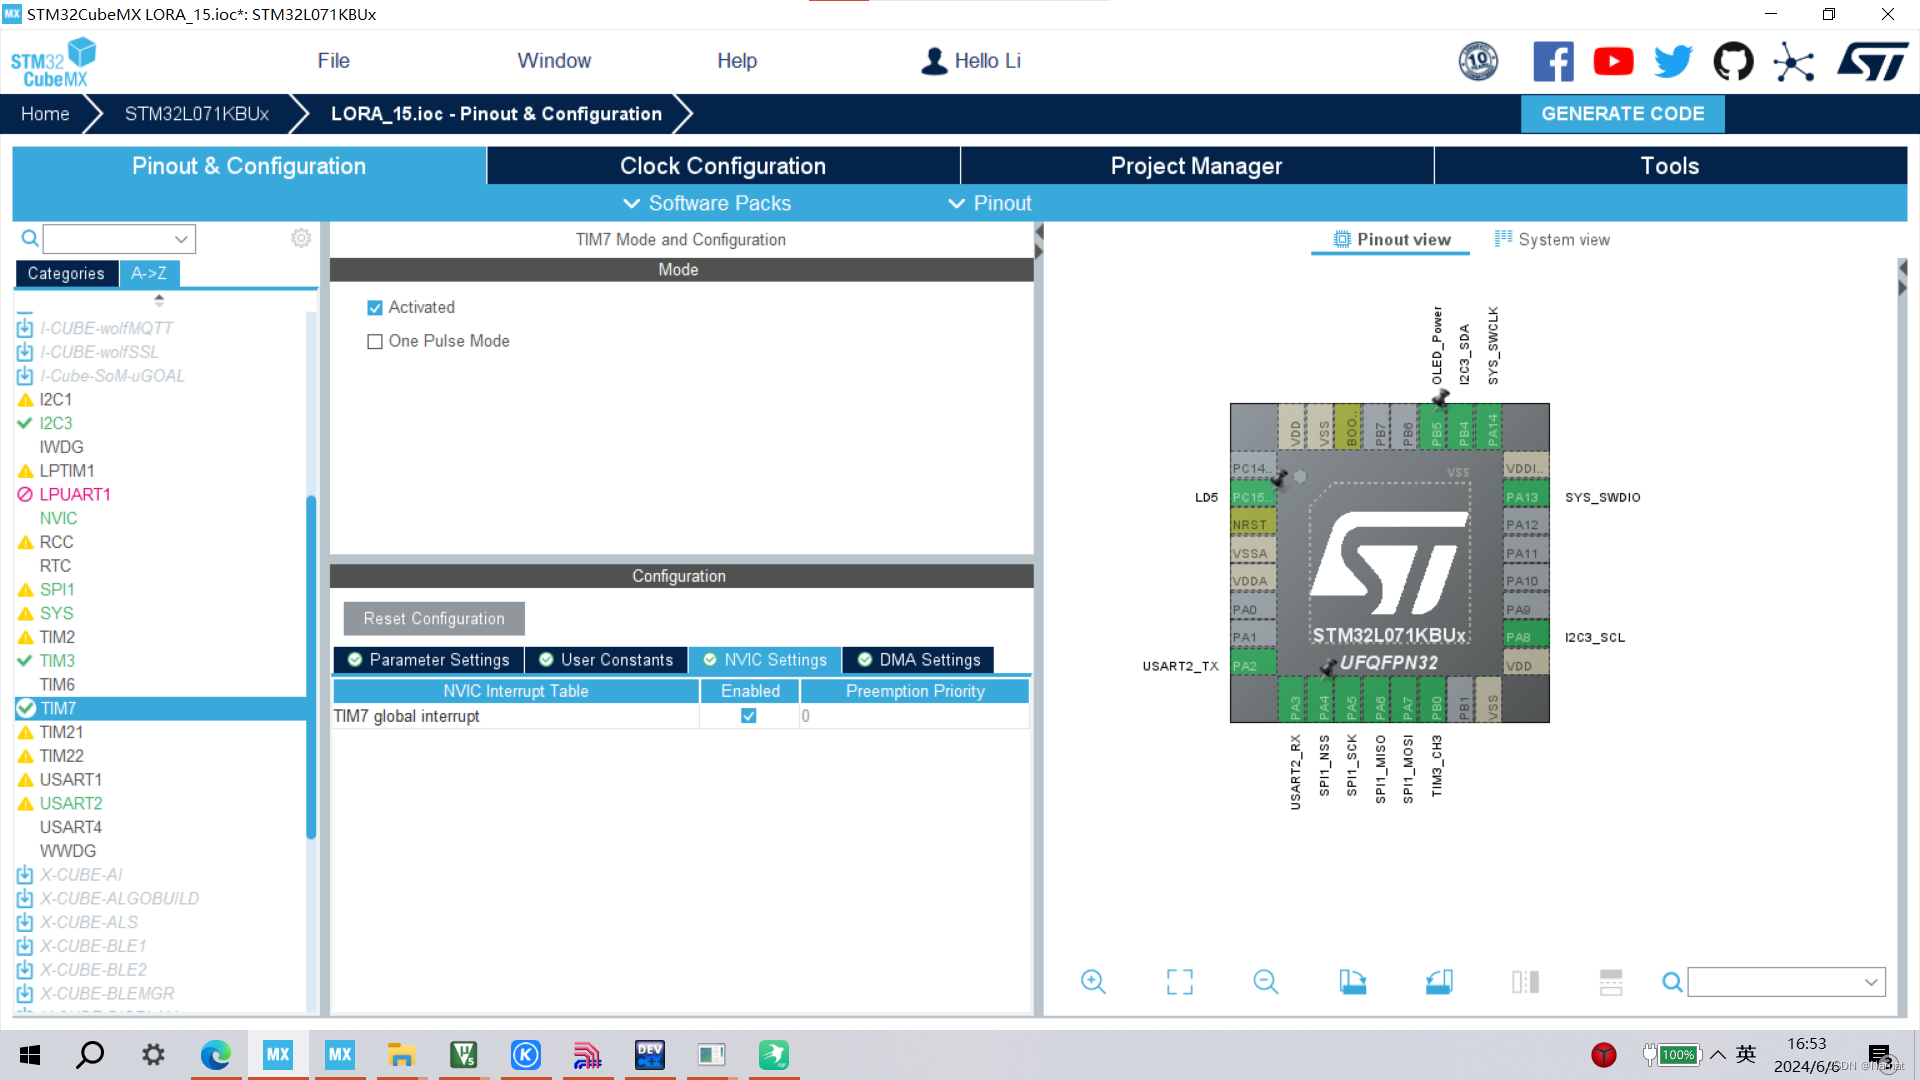The image size is (1920, 1080).
Task: Click GENERATE CODE button
Action: 1622,114
